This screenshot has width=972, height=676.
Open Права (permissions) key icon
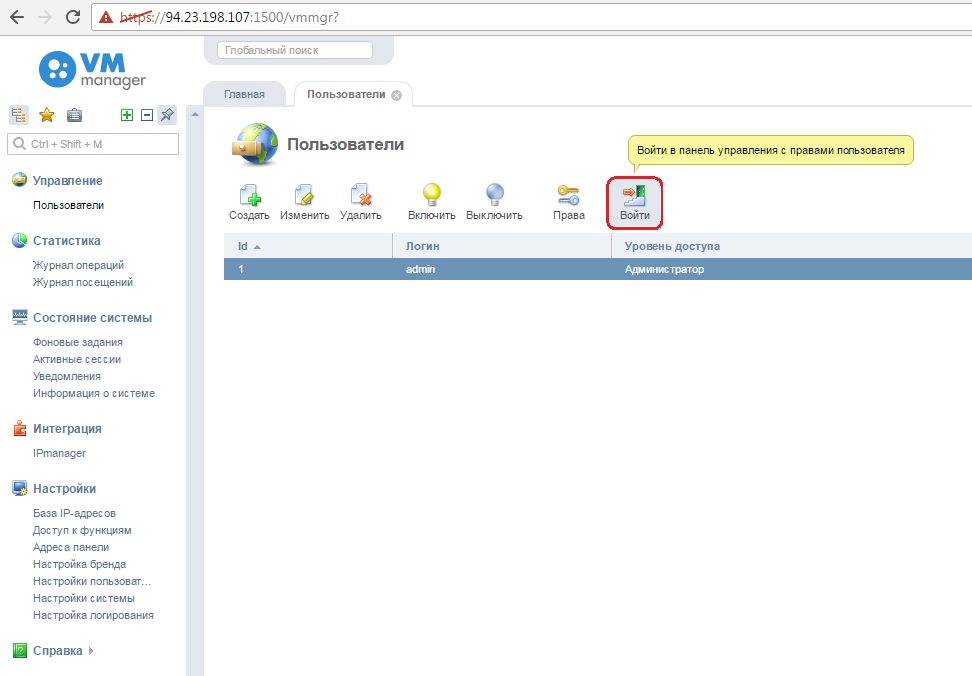coord(568,195)
